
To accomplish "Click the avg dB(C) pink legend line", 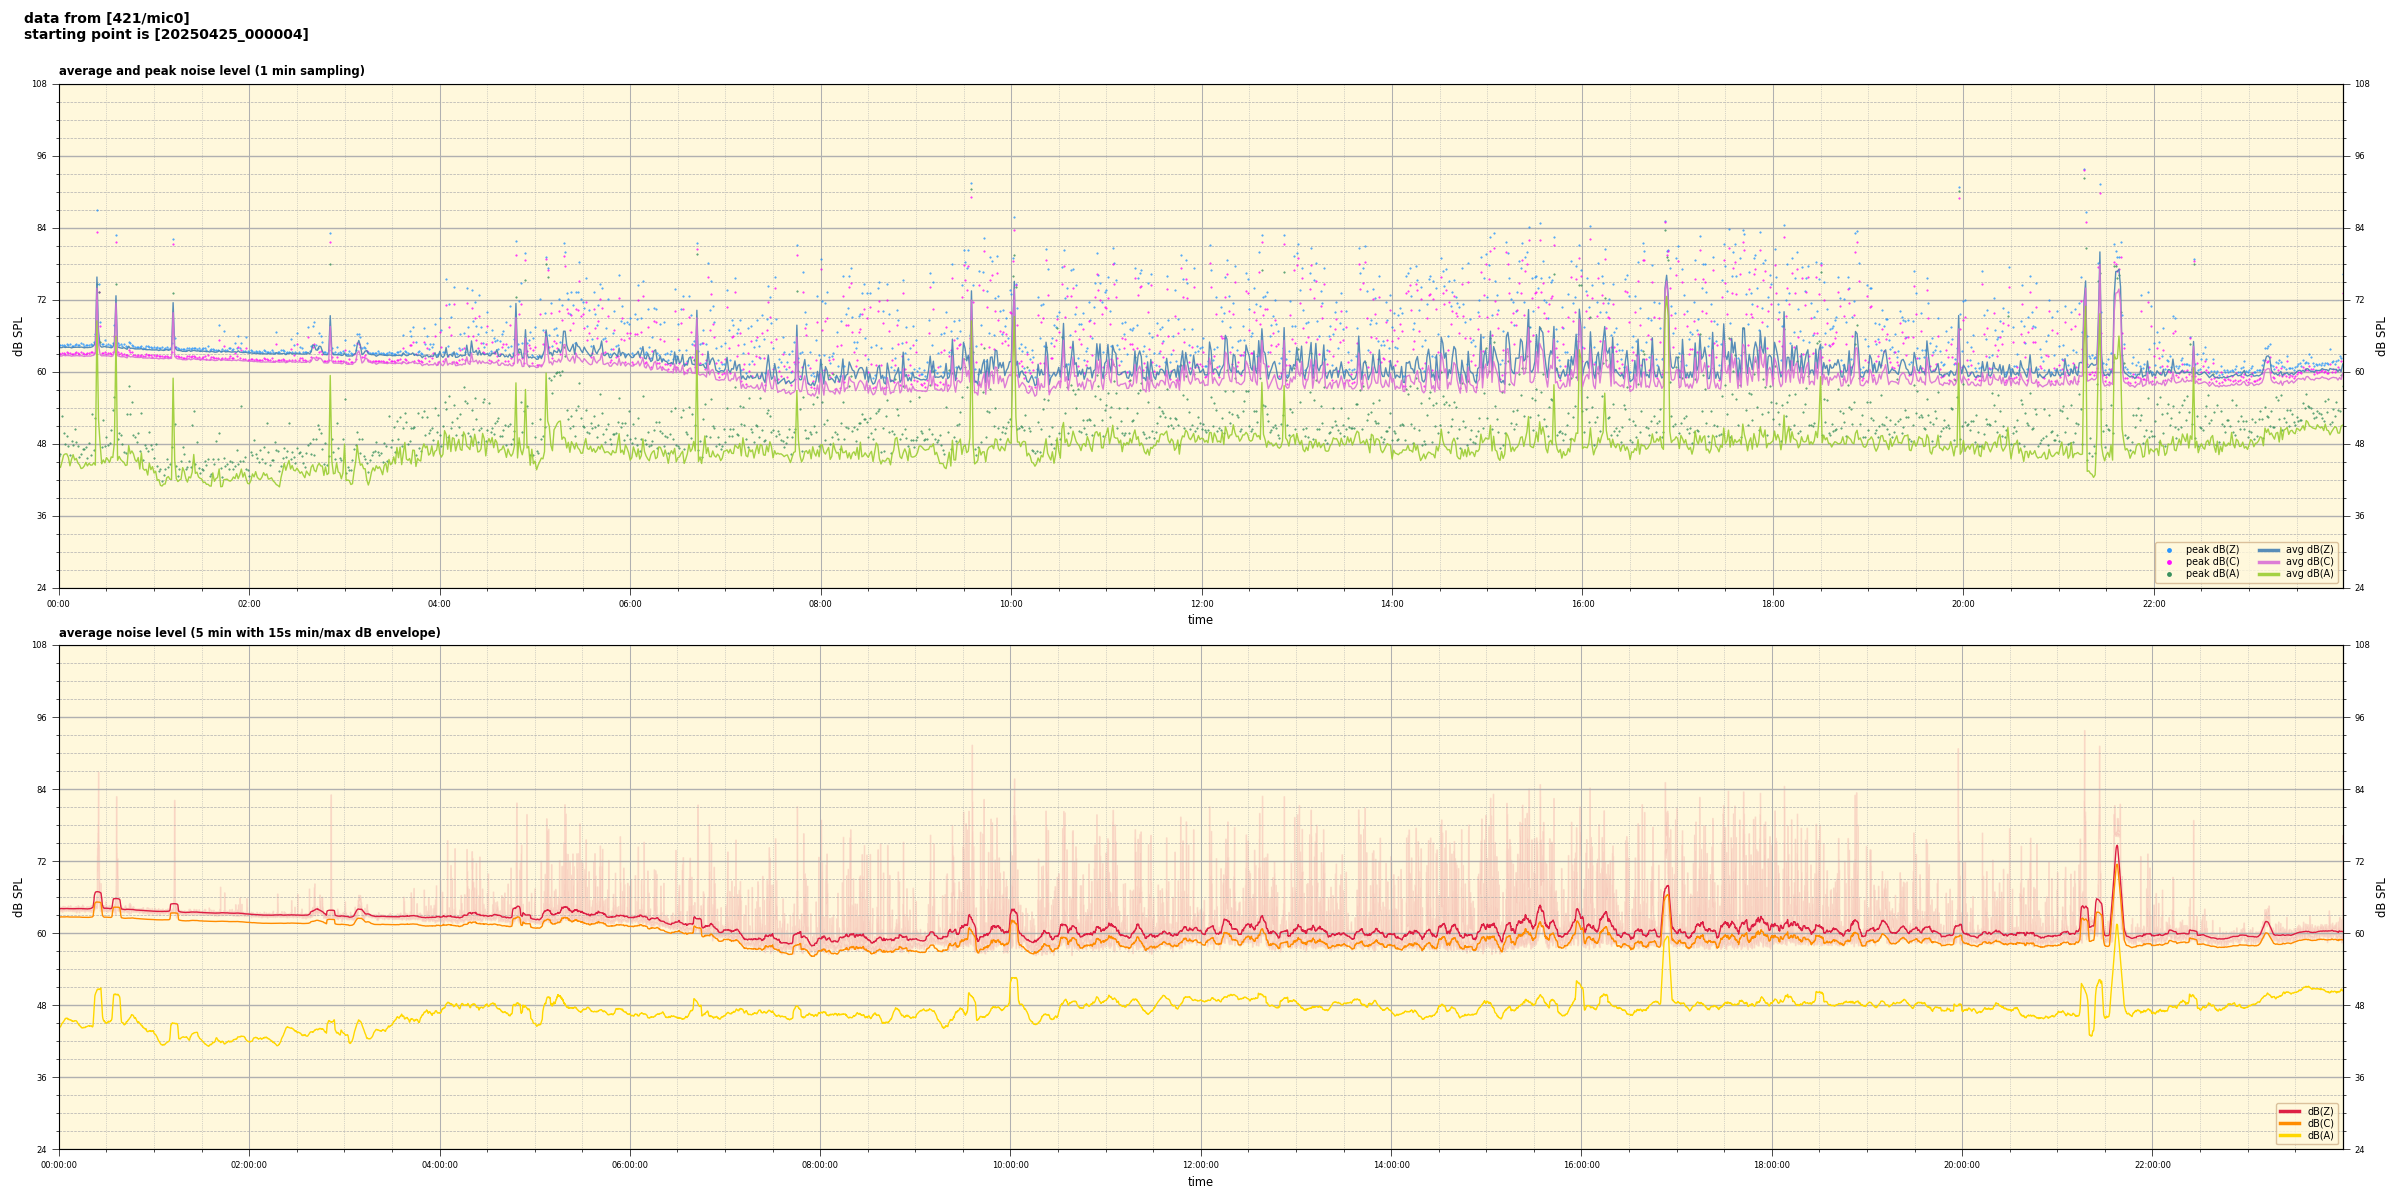I will [2269, 562].
